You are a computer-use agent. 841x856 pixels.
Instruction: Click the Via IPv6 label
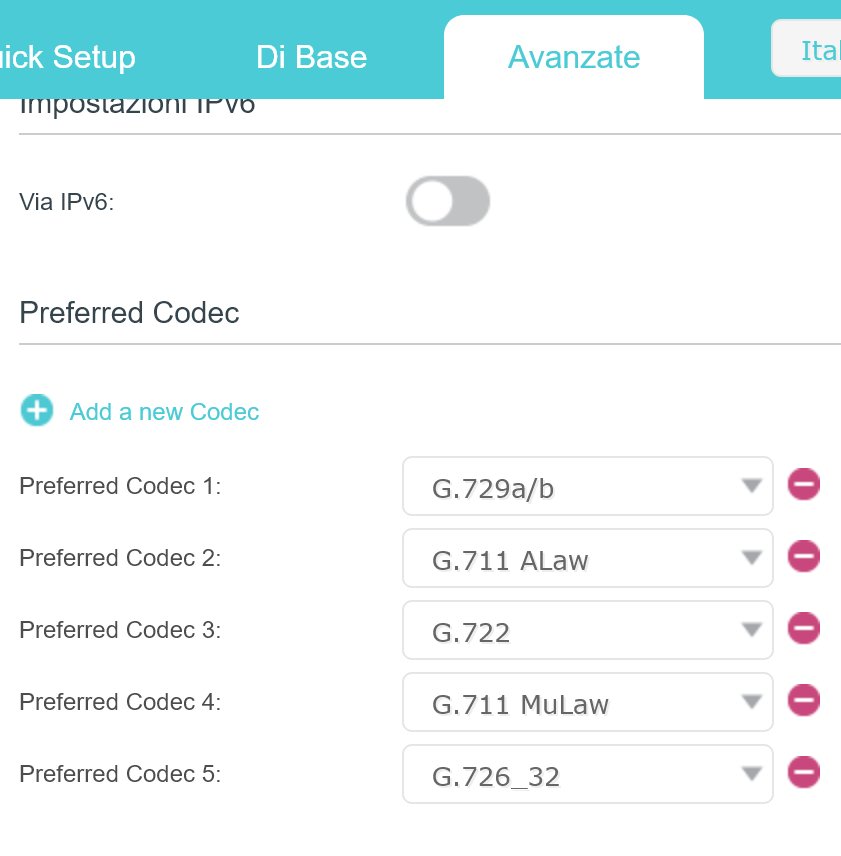coord(67,202)
